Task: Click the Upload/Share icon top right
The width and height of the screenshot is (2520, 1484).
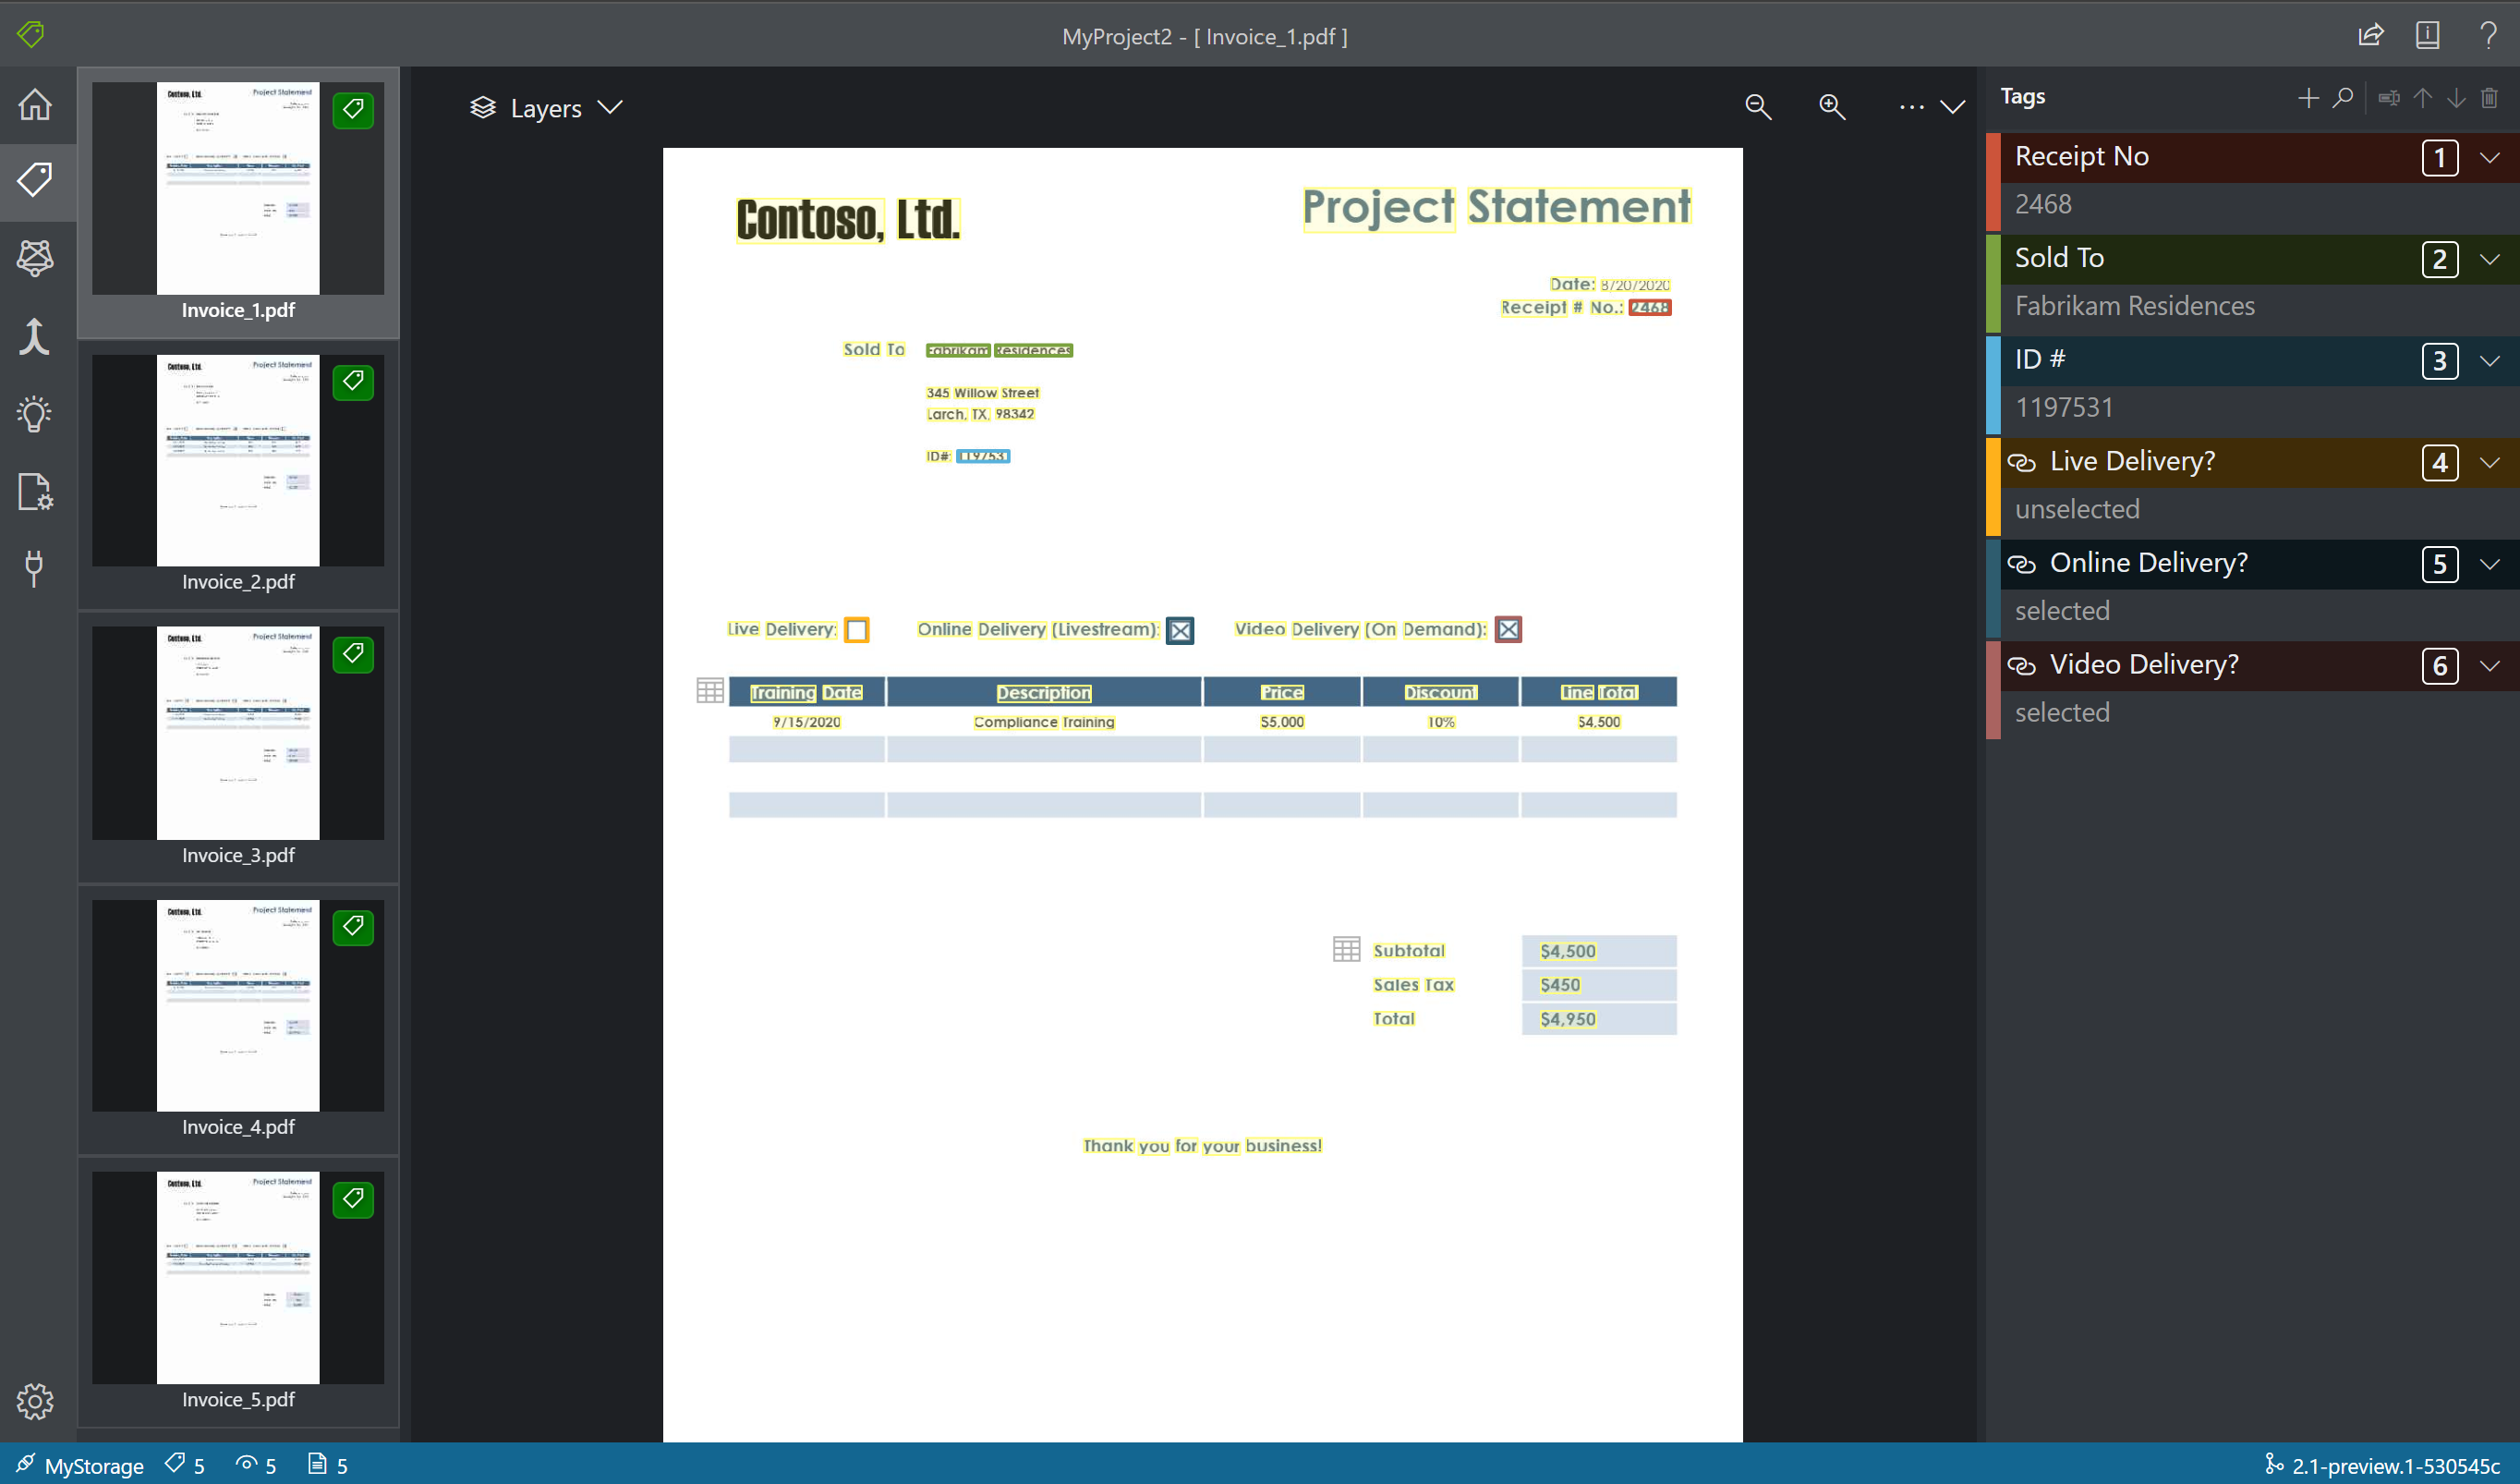Action: pos(2371,33)
